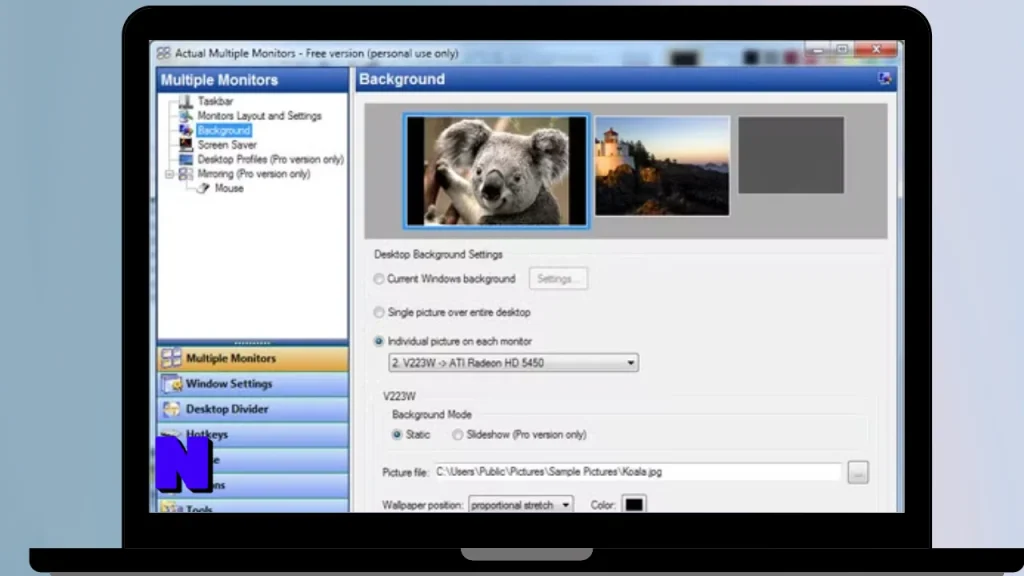Click the Multiple Monitors section icon

(x=171, y=358)
